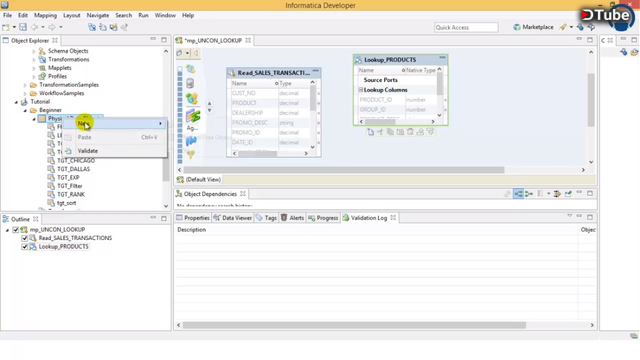Click the filter funnel palette icon
640x360 pixels.
(191, 155)
